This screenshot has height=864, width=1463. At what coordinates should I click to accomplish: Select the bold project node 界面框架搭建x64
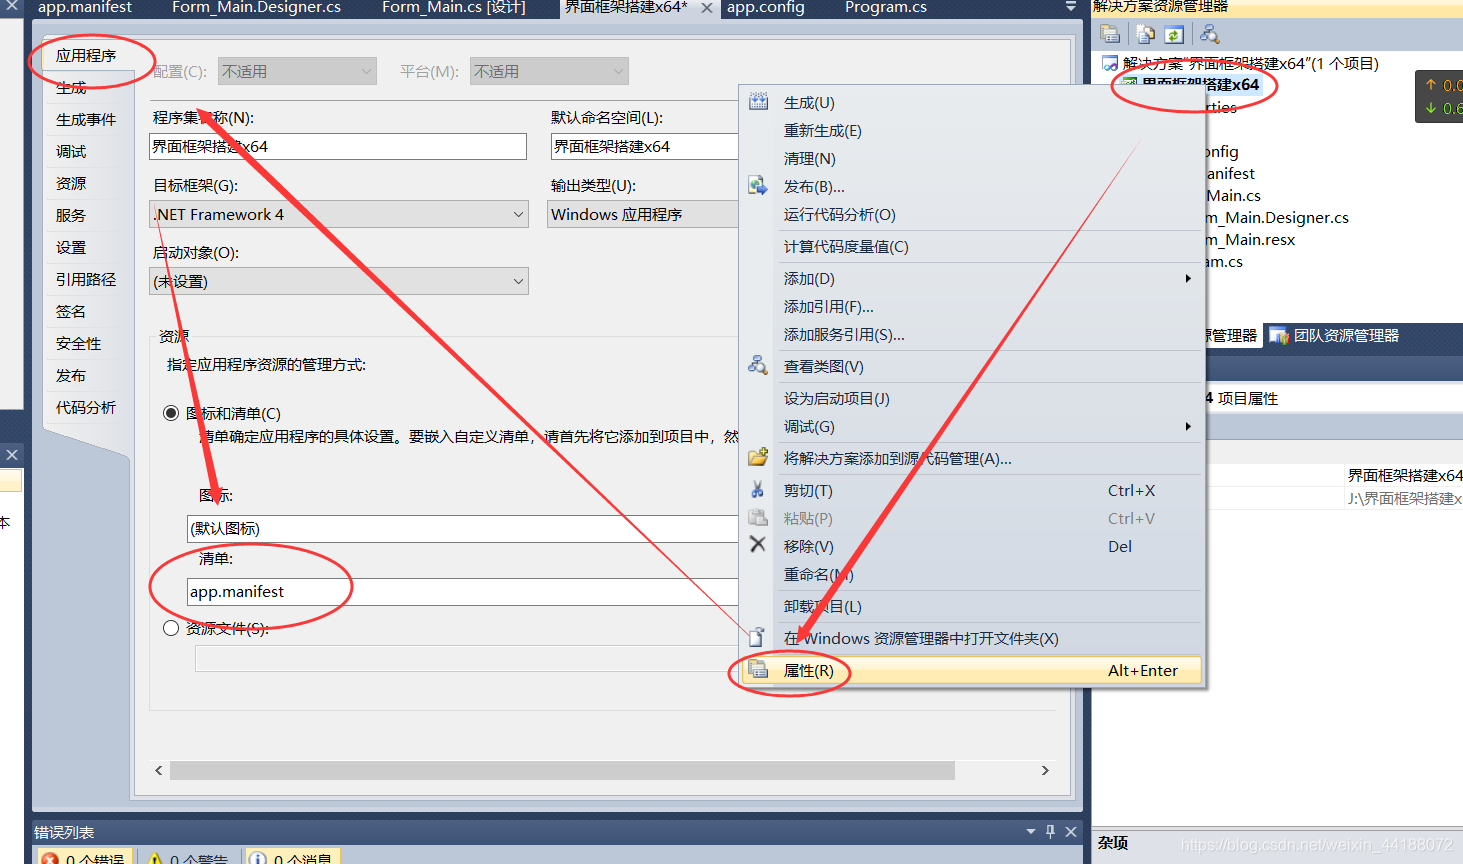1200,85
